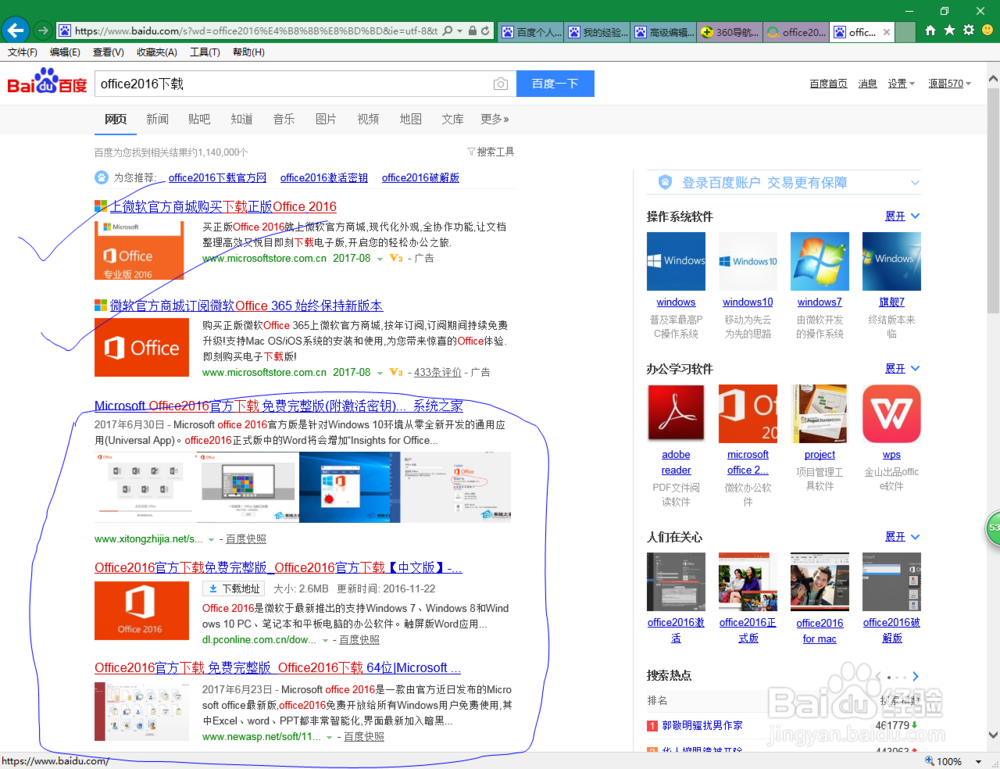1000x769 pixels.
Task: Click the 百度首页 link
Action: 828,84
